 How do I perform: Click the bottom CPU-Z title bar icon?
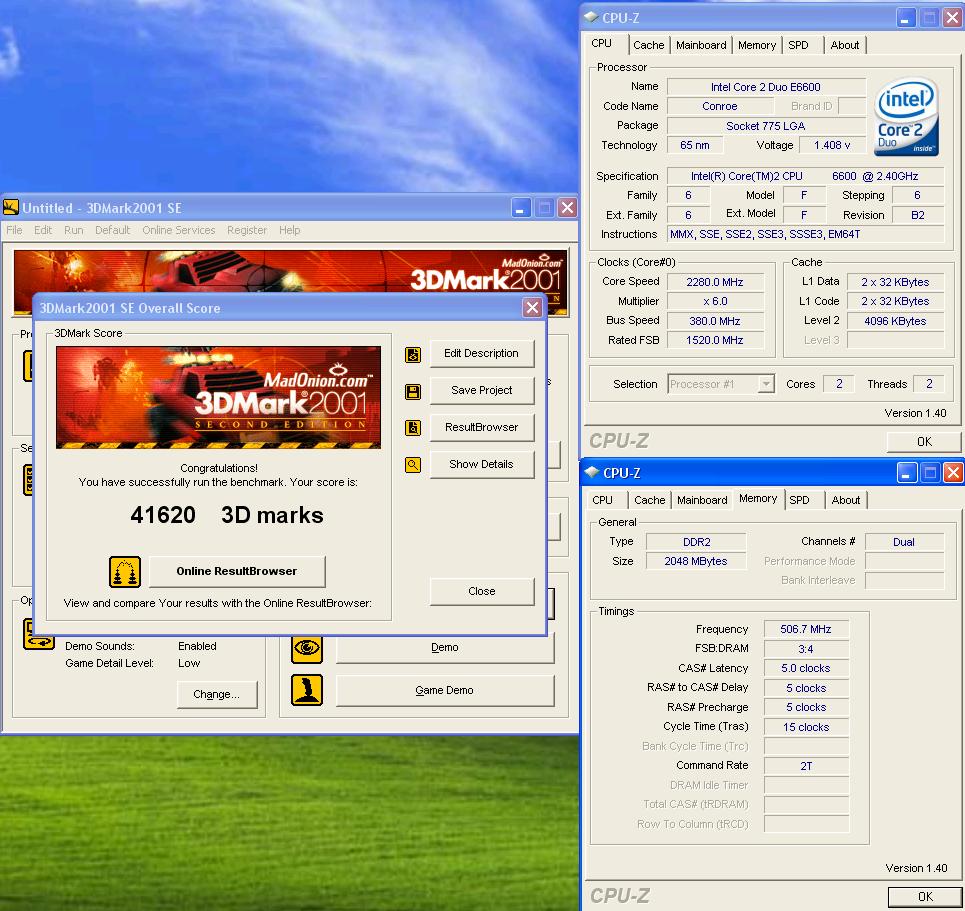(x=592, y=472)
